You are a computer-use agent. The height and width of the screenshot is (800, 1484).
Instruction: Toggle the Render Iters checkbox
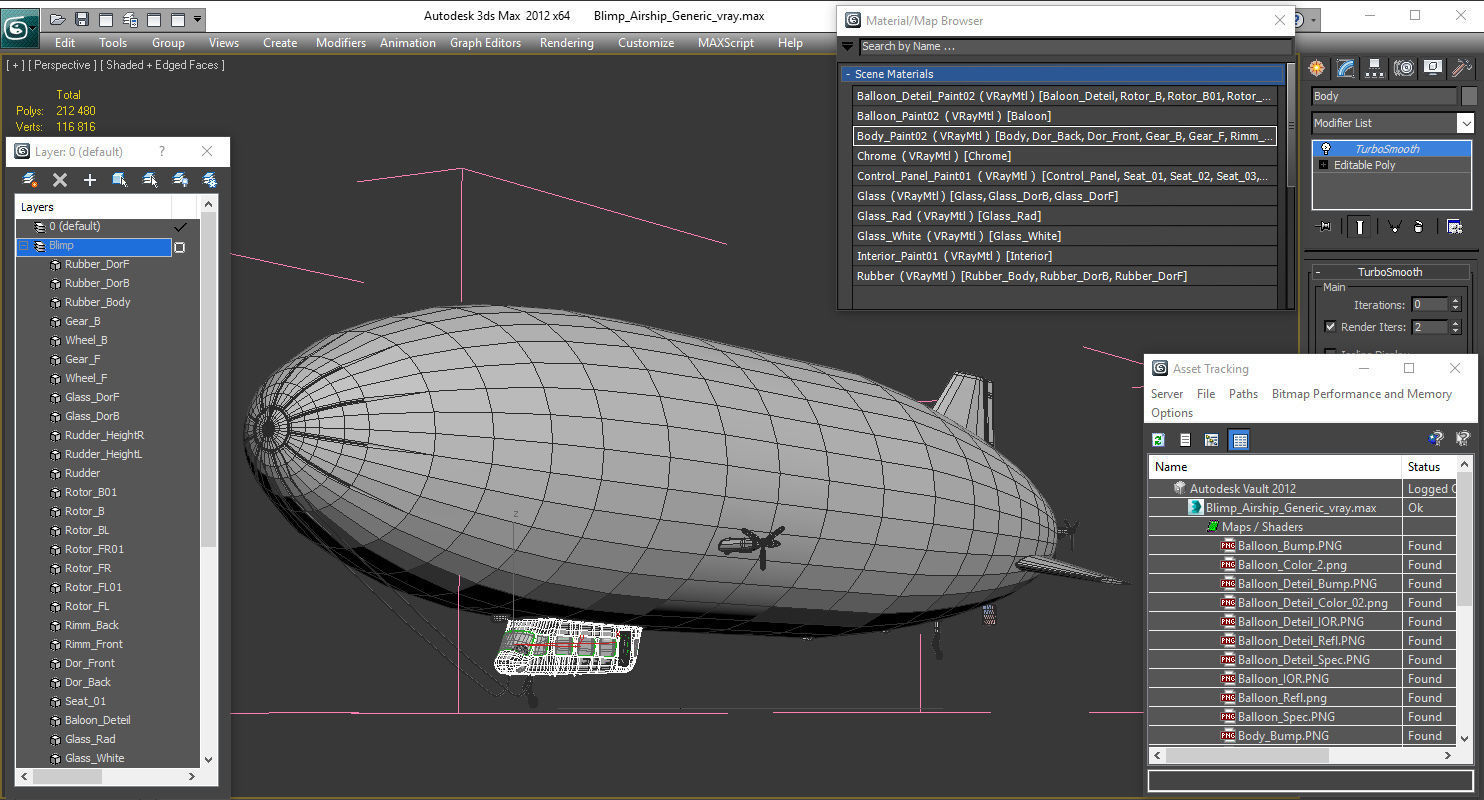[1330, 327]
